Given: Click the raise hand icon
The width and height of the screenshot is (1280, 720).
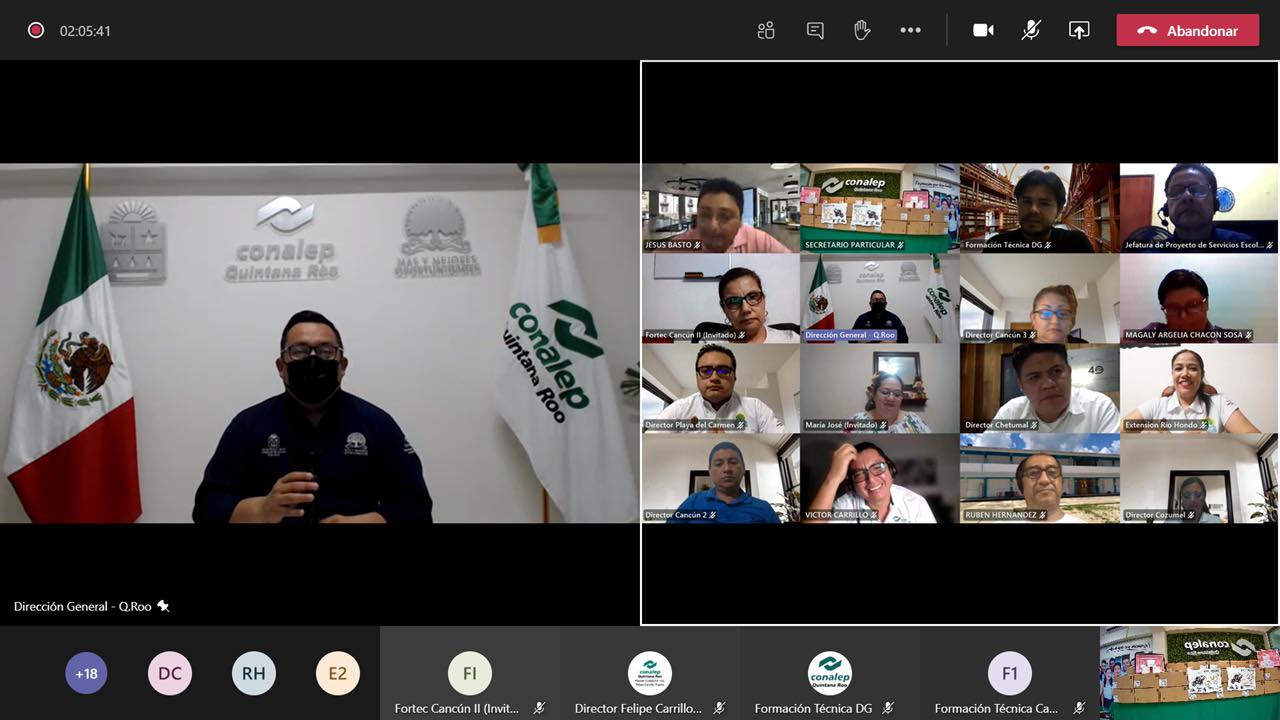Looking at the screenshot, I should click(x=862, y=30).
